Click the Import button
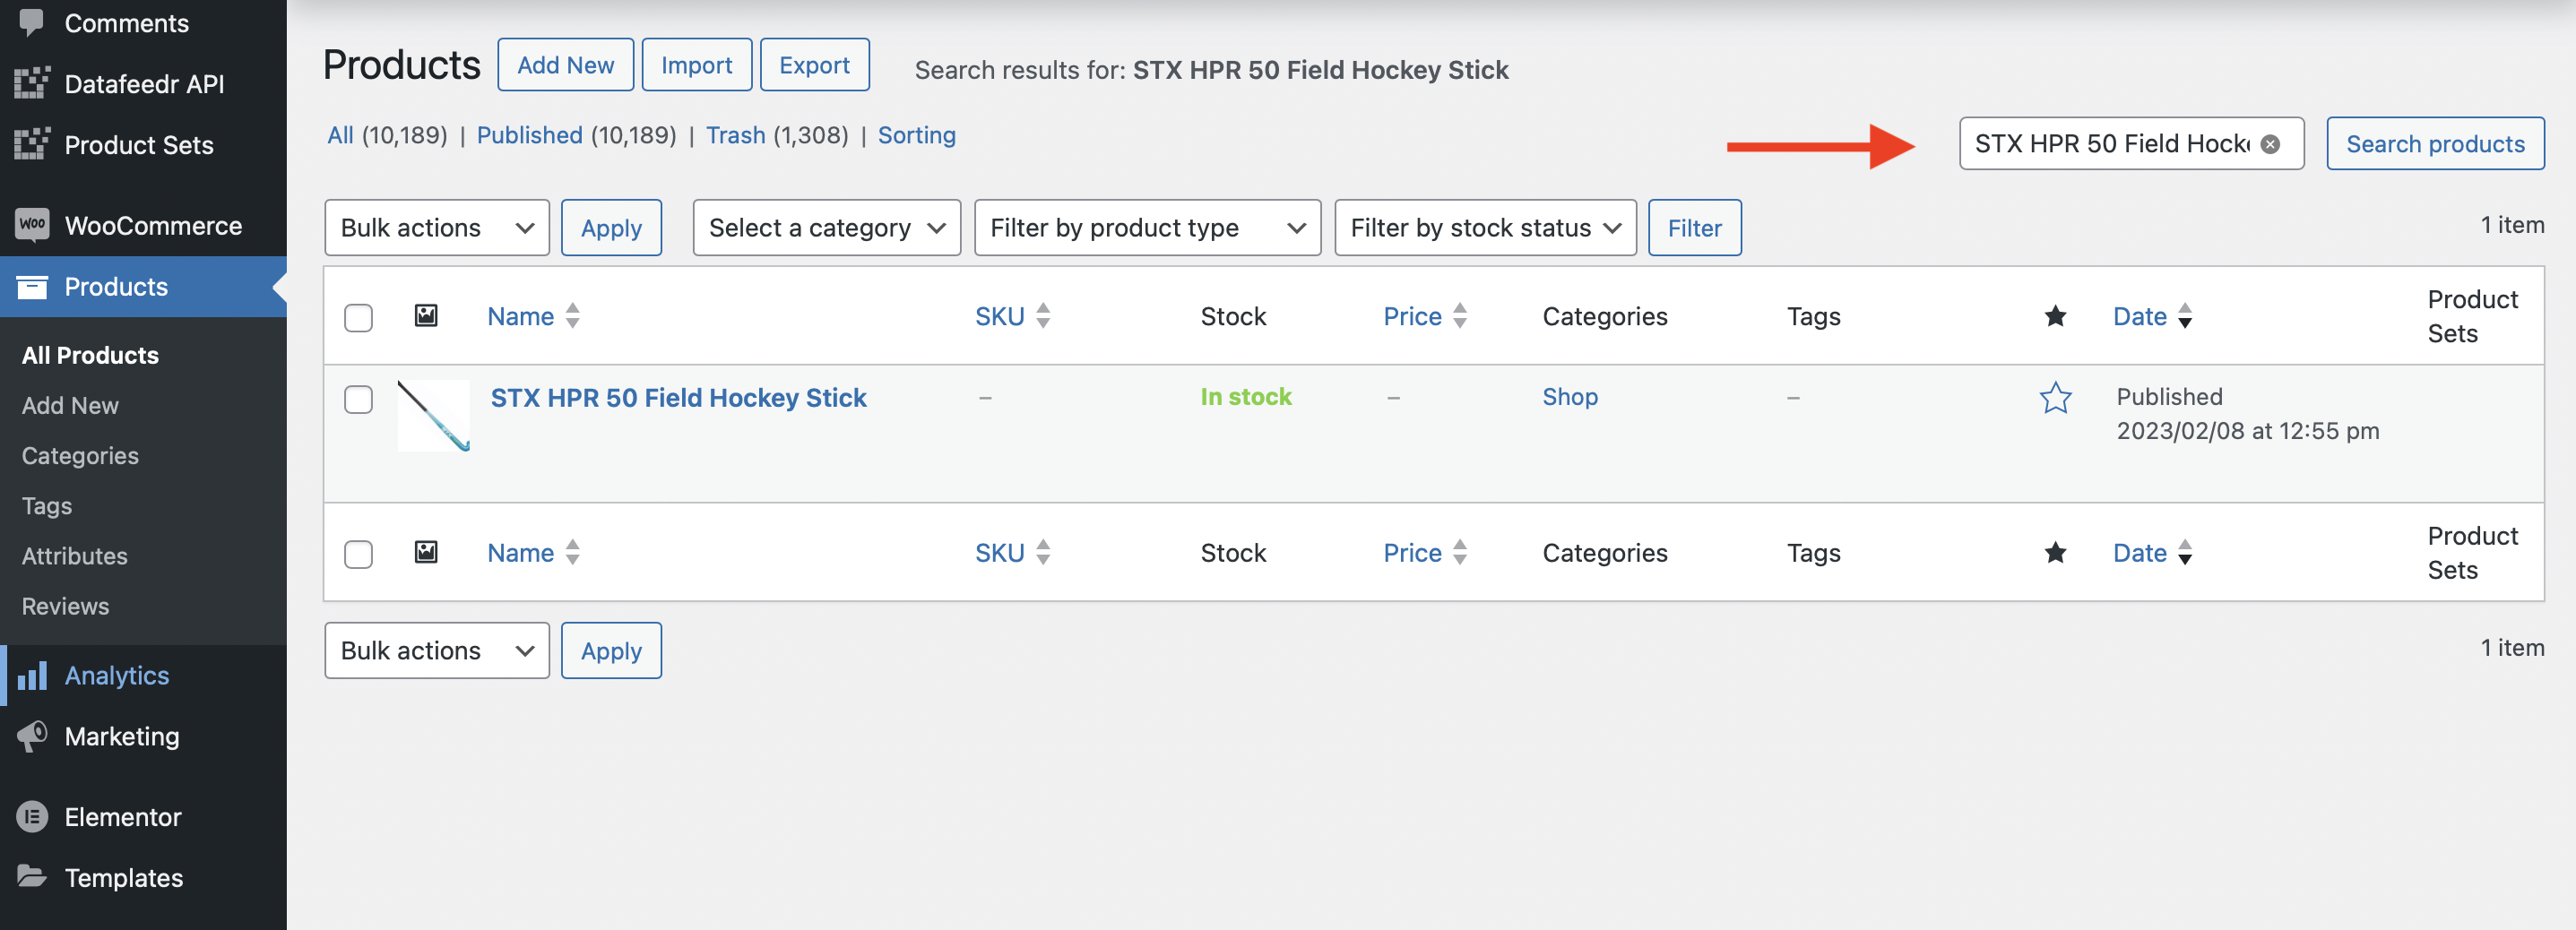Image resolution: width=2576 pixels, height=930 pixels. 696,65
